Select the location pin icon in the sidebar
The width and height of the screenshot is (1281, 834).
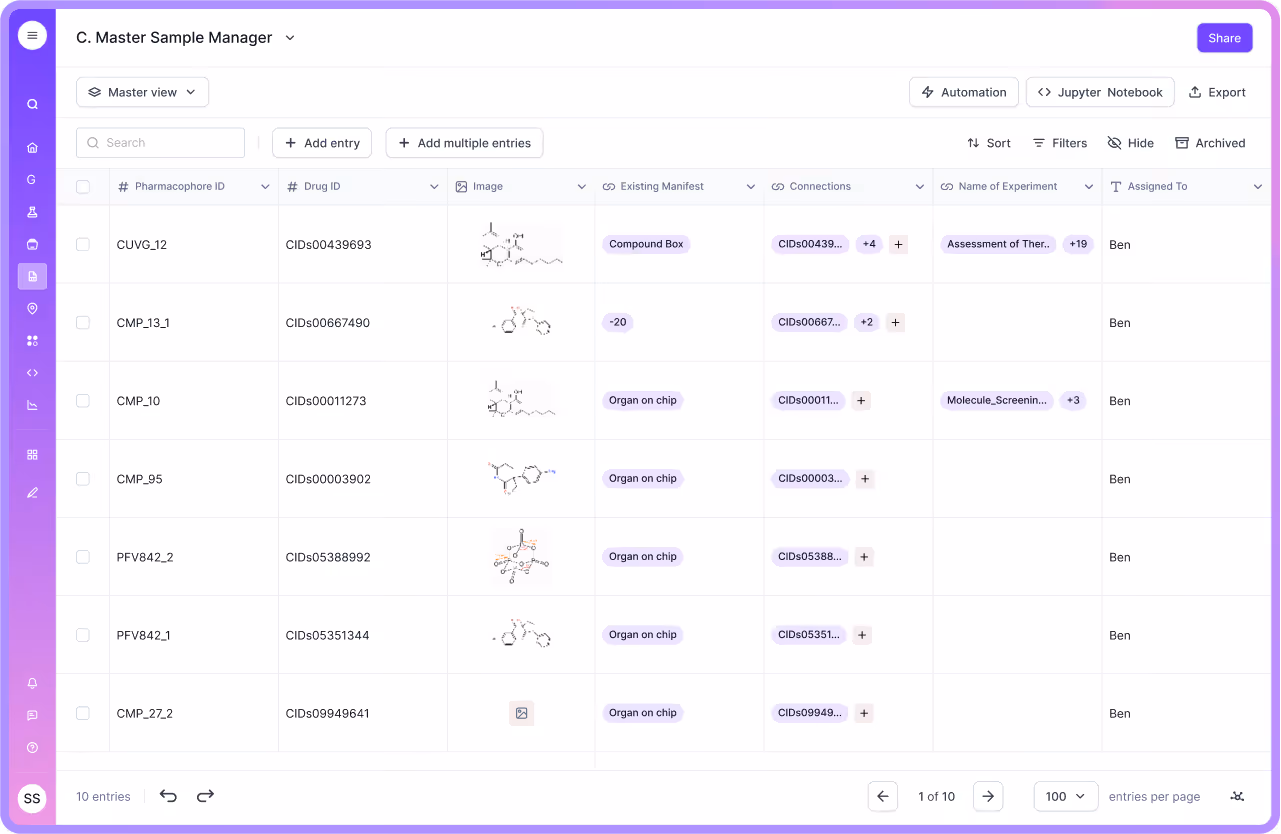click(32, 308)
